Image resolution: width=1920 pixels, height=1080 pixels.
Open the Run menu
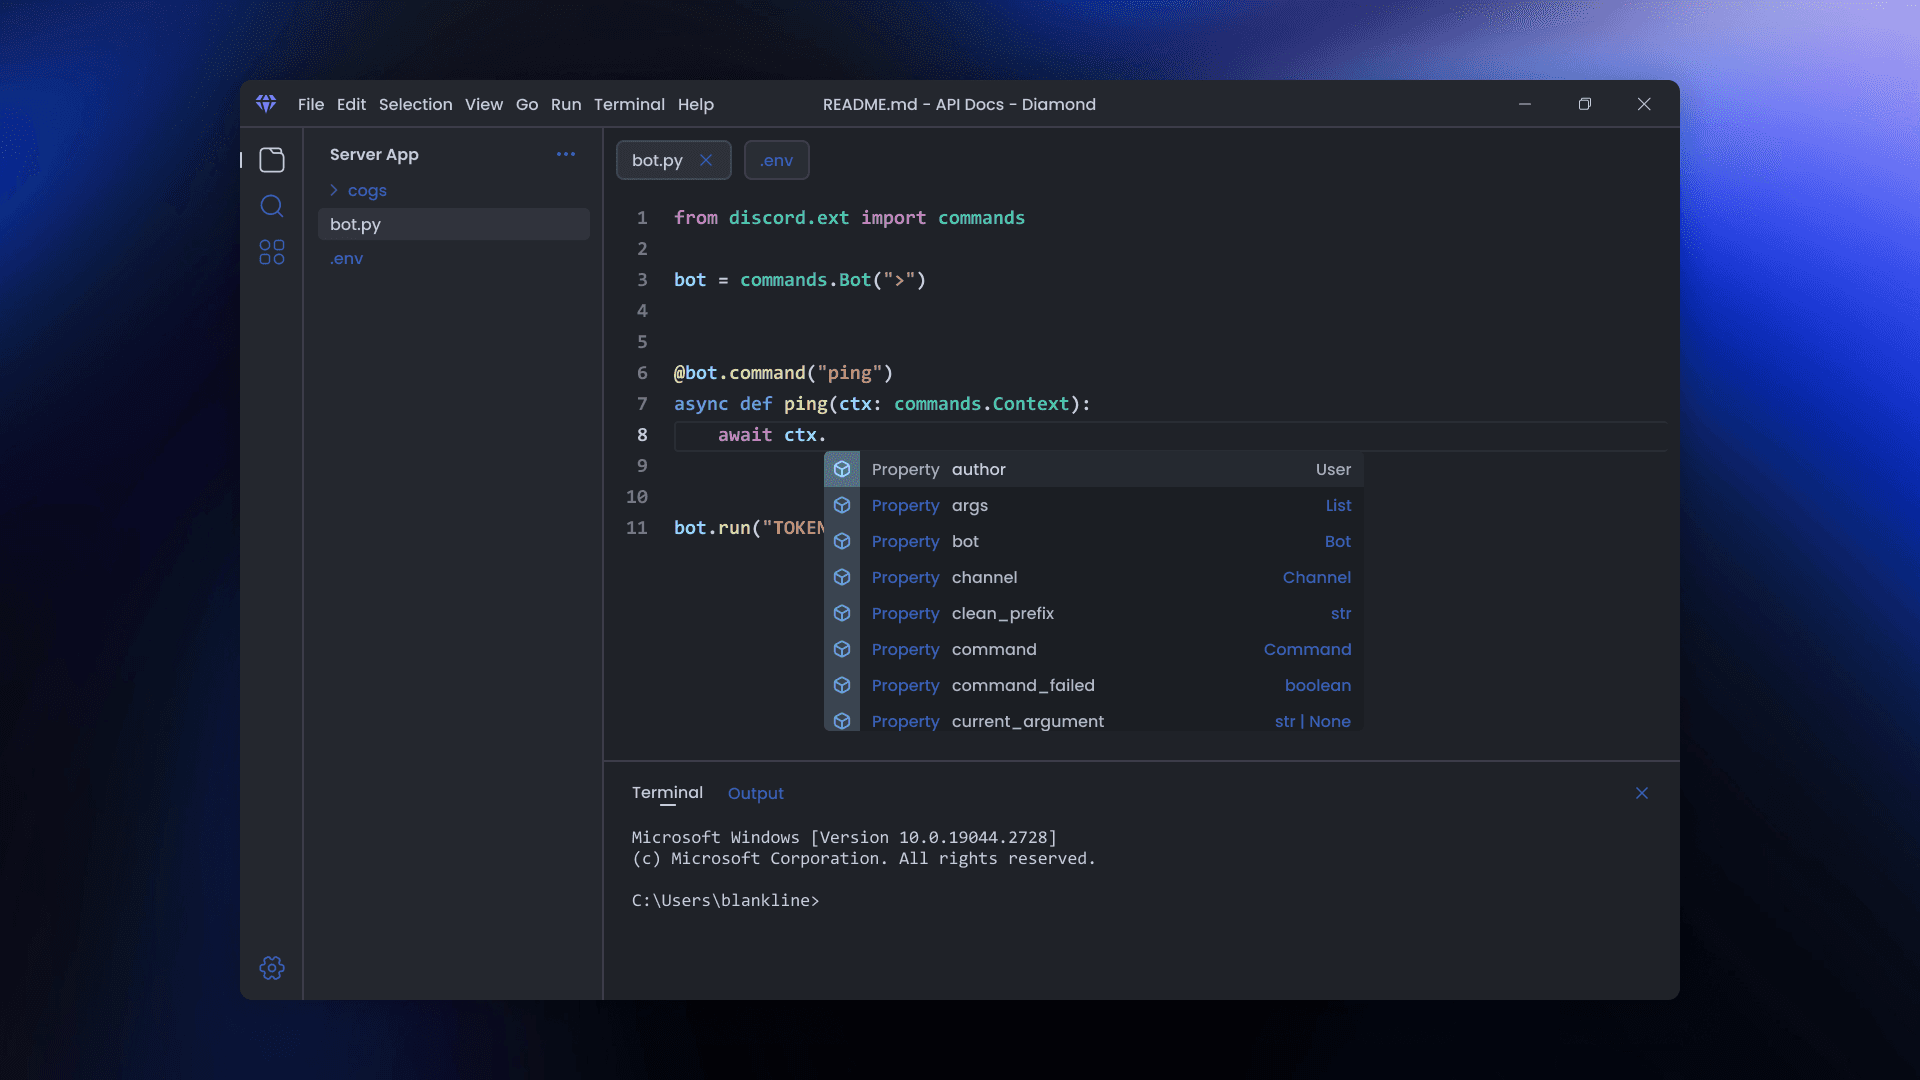(x=566, y=104)
